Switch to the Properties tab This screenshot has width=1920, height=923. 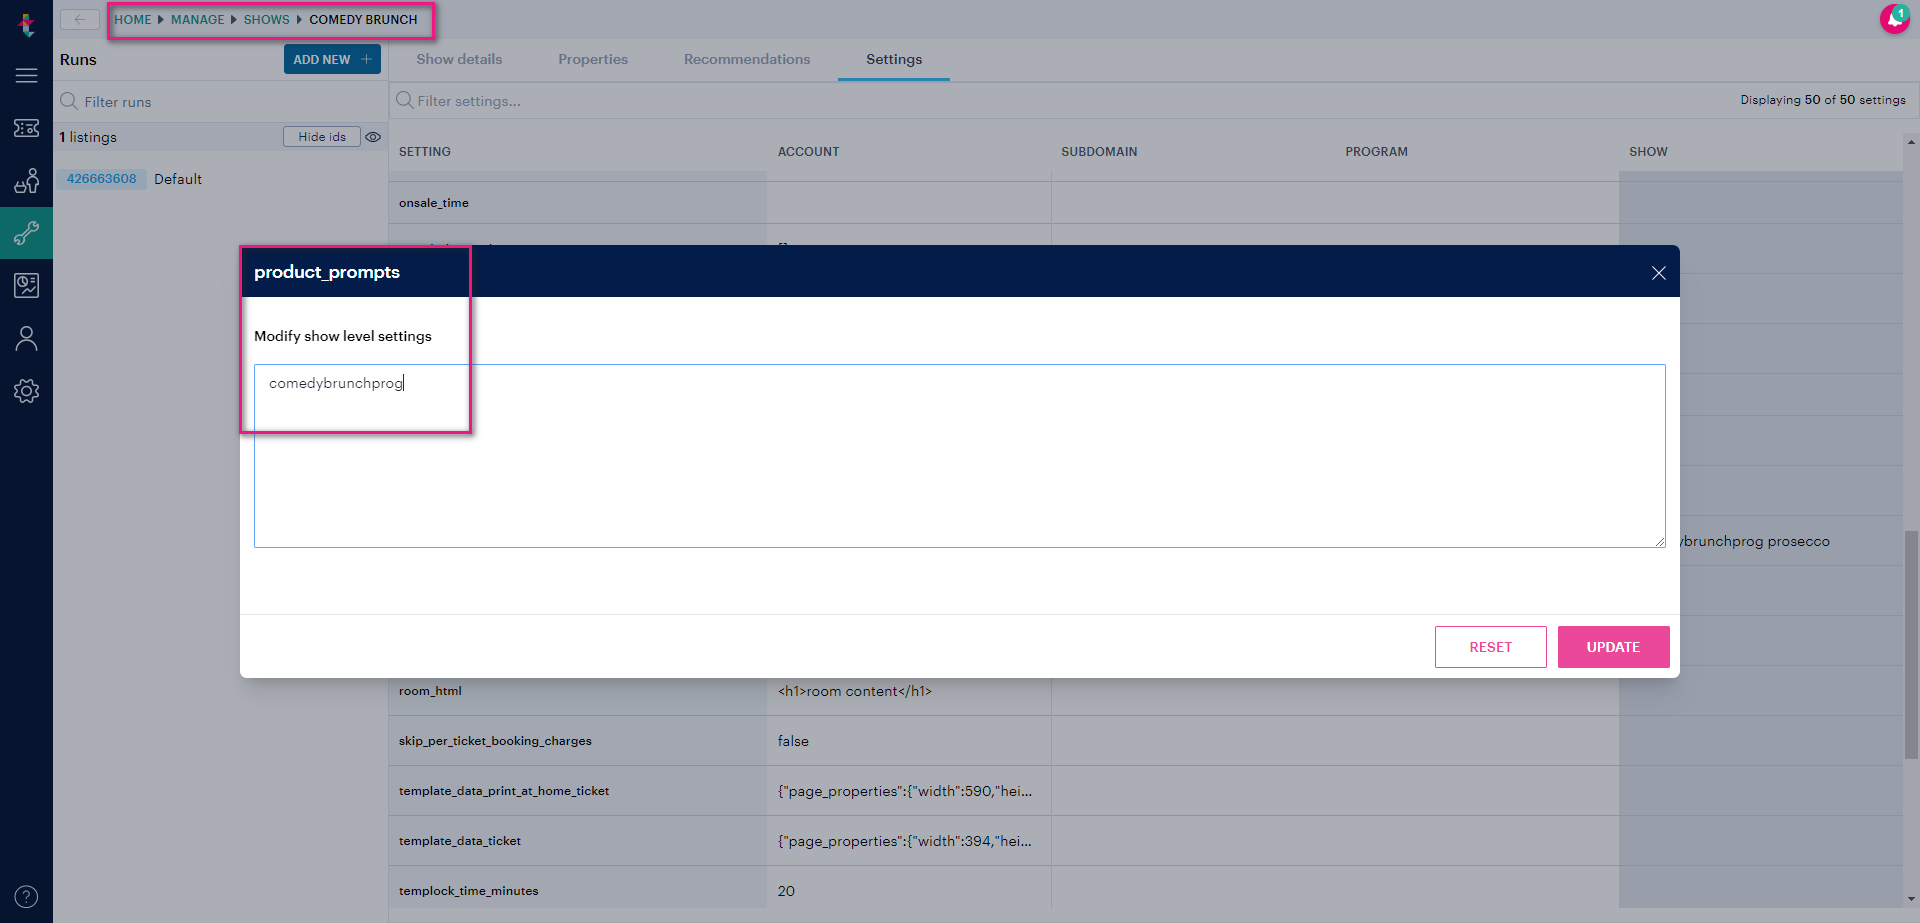tap(593, 59)
